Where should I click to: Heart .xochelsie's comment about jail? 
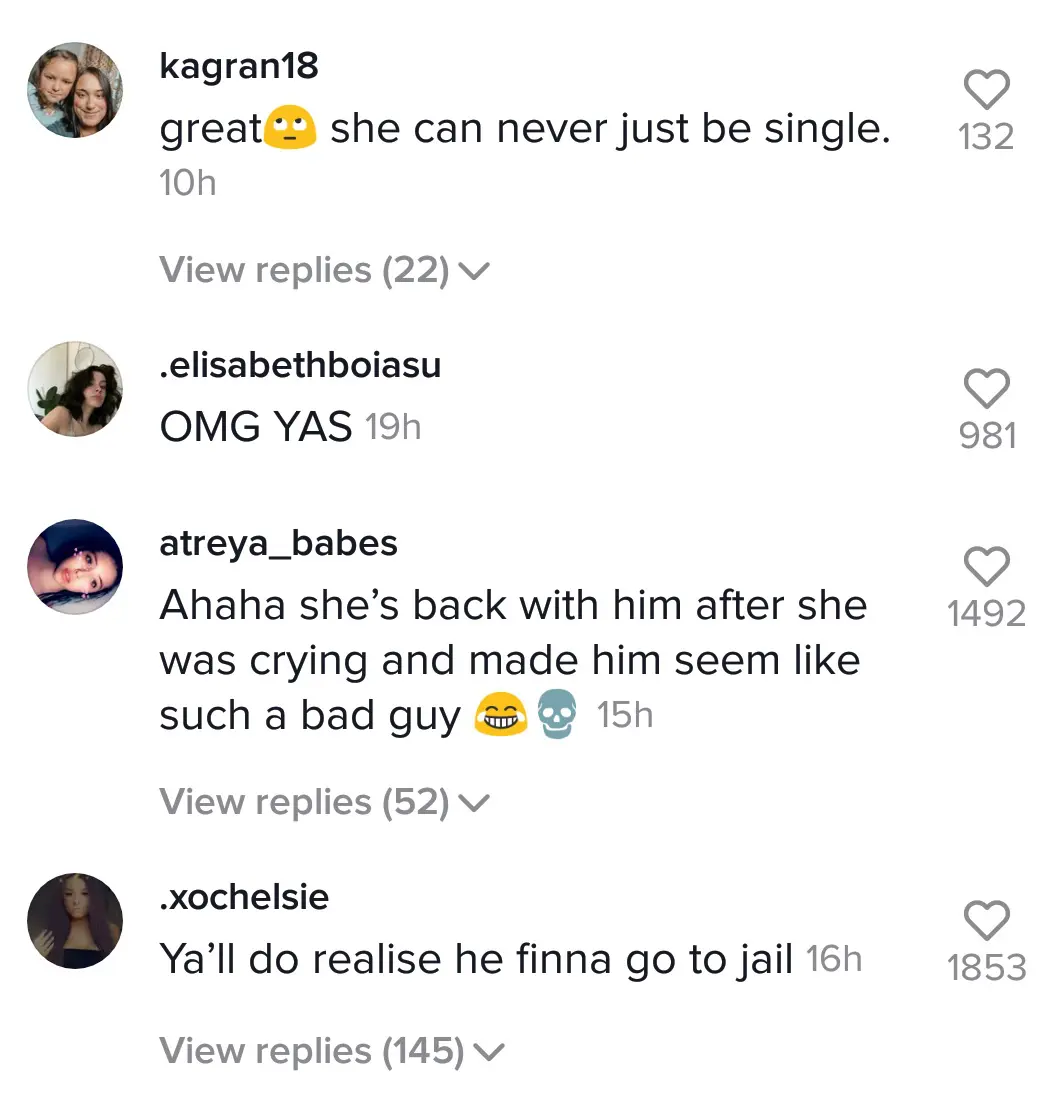pyautogui.click(x=986, y=920)
